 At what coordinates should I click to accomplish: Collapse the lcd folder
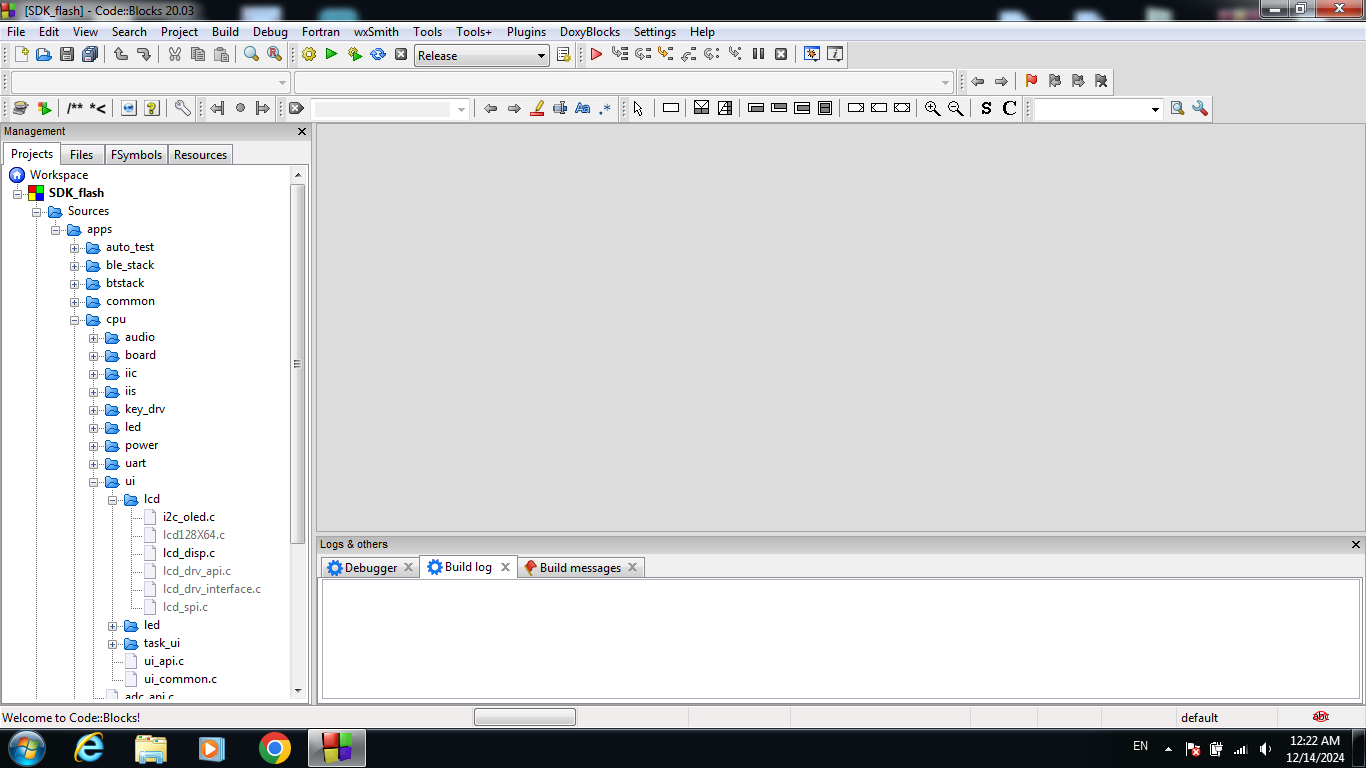pyautogui.click(x=113, y=500)
